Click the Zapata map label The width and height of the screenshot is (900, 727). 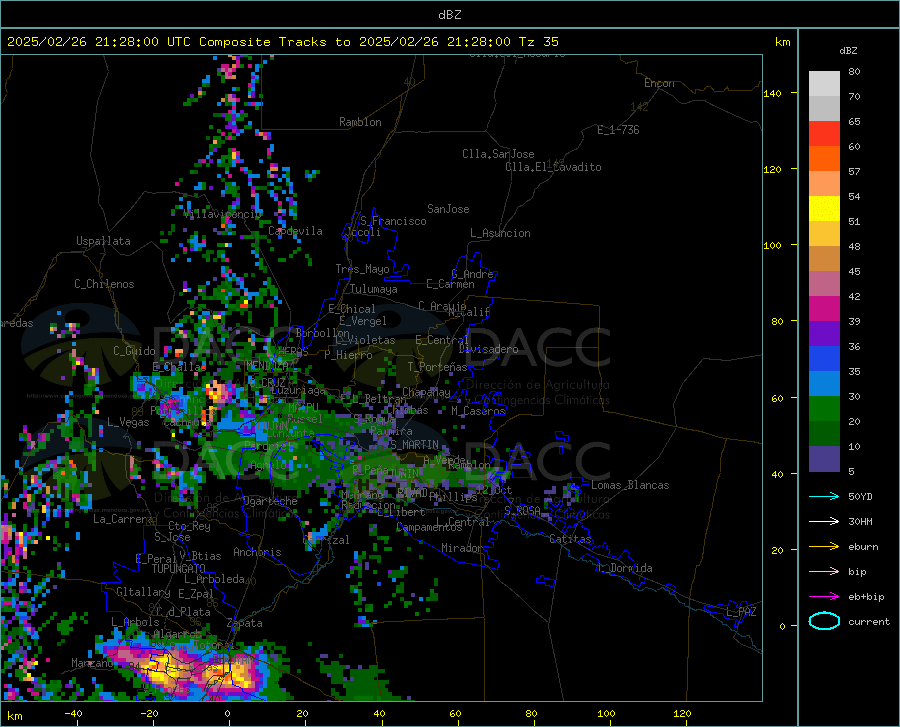click(x=245, y=623)
